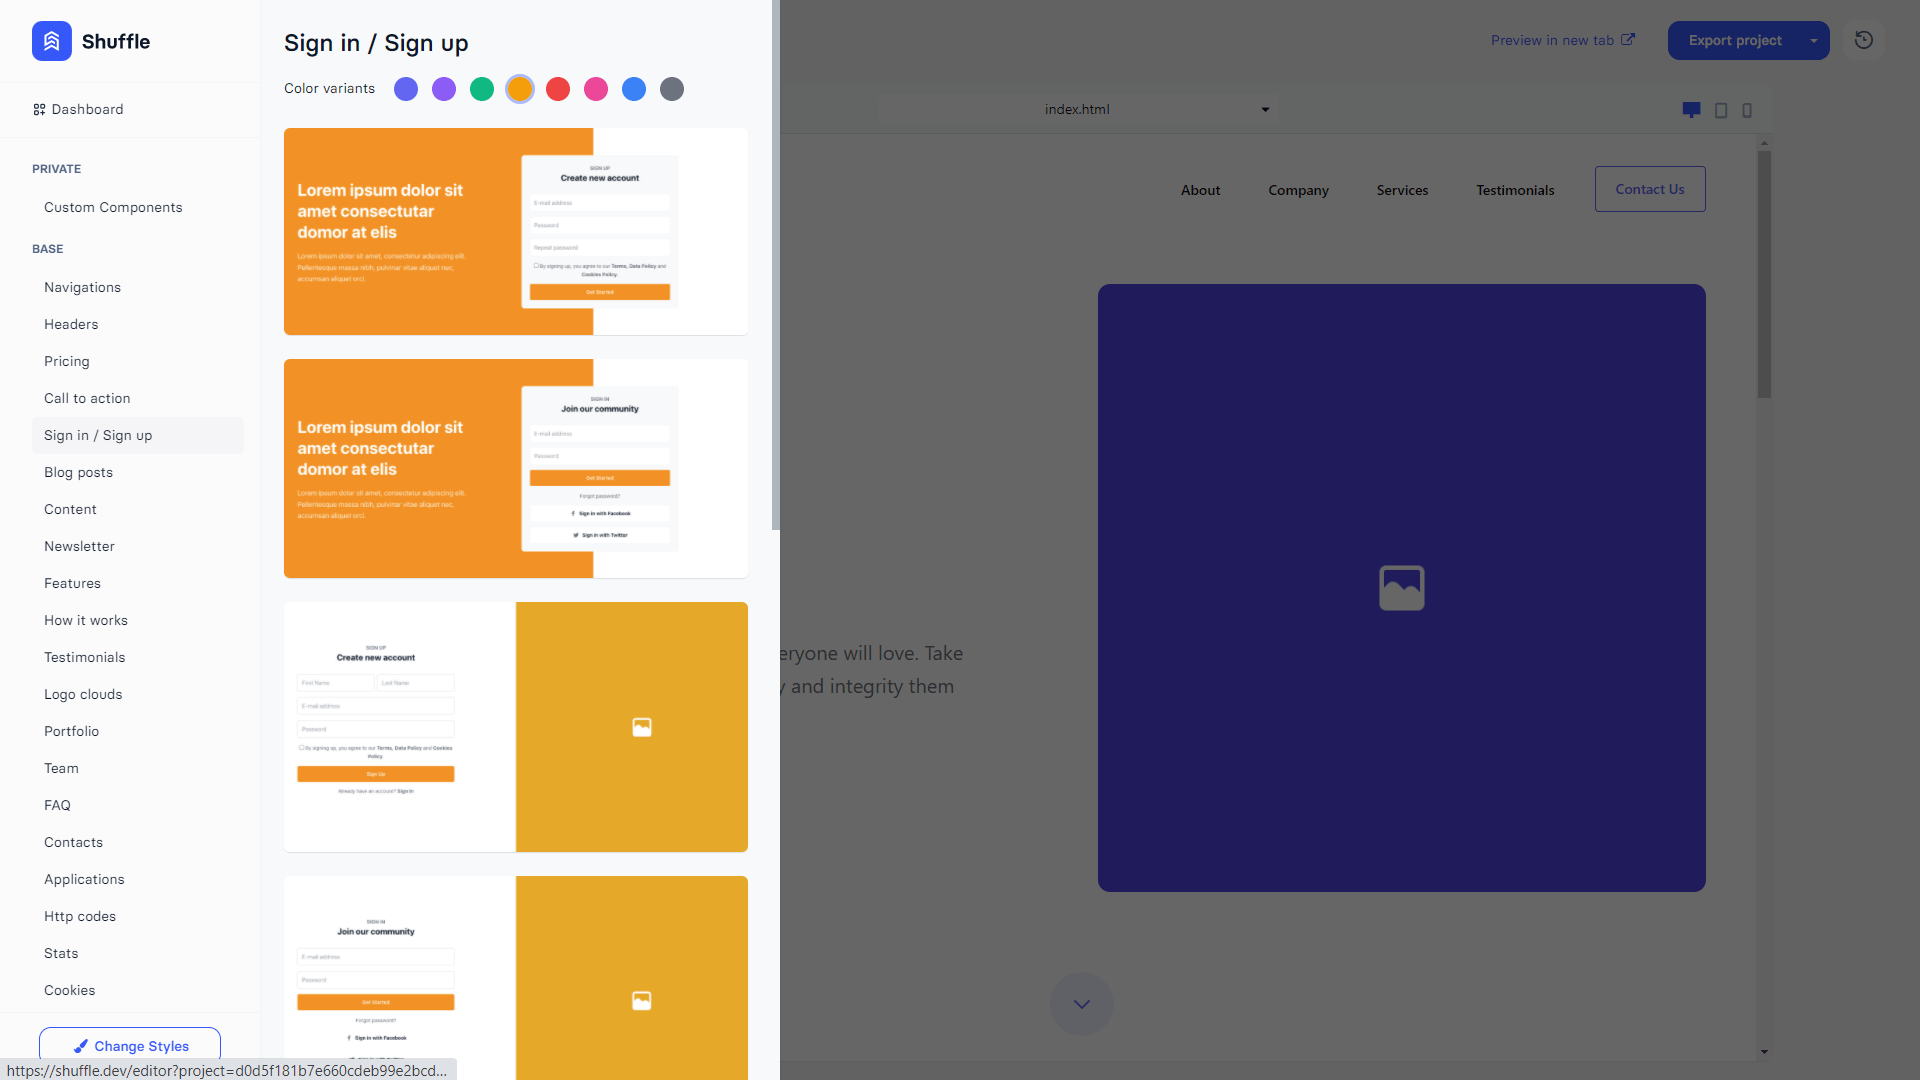Image resolution: width=1920 pixels, height=1080 pixels.
Task: Click the Dashboard grid icon
Action: pos(40,109)
